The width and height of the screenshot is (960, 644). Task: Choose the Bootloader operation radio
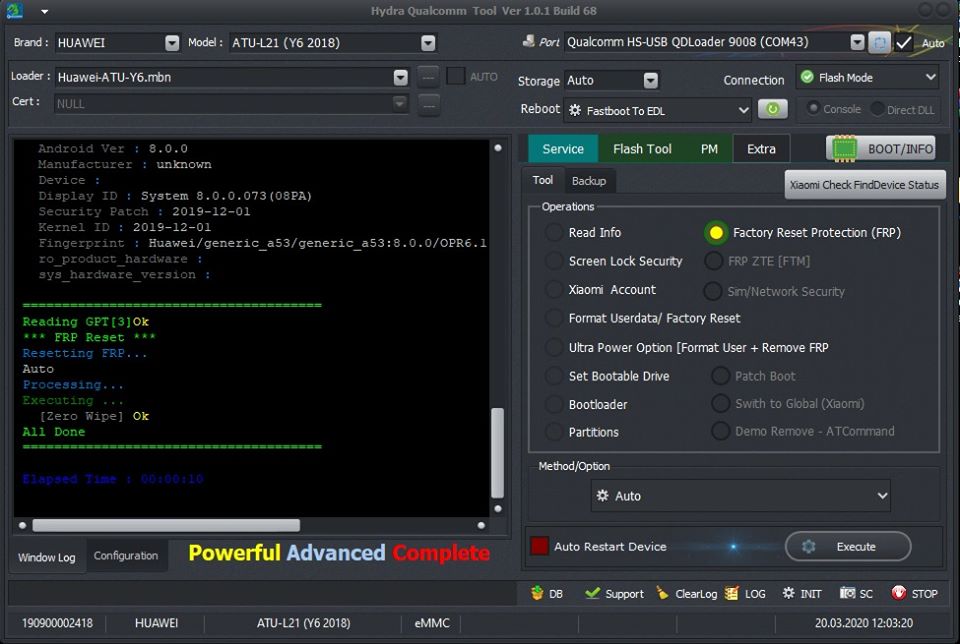pyautogui.click(x=554, y=404)
